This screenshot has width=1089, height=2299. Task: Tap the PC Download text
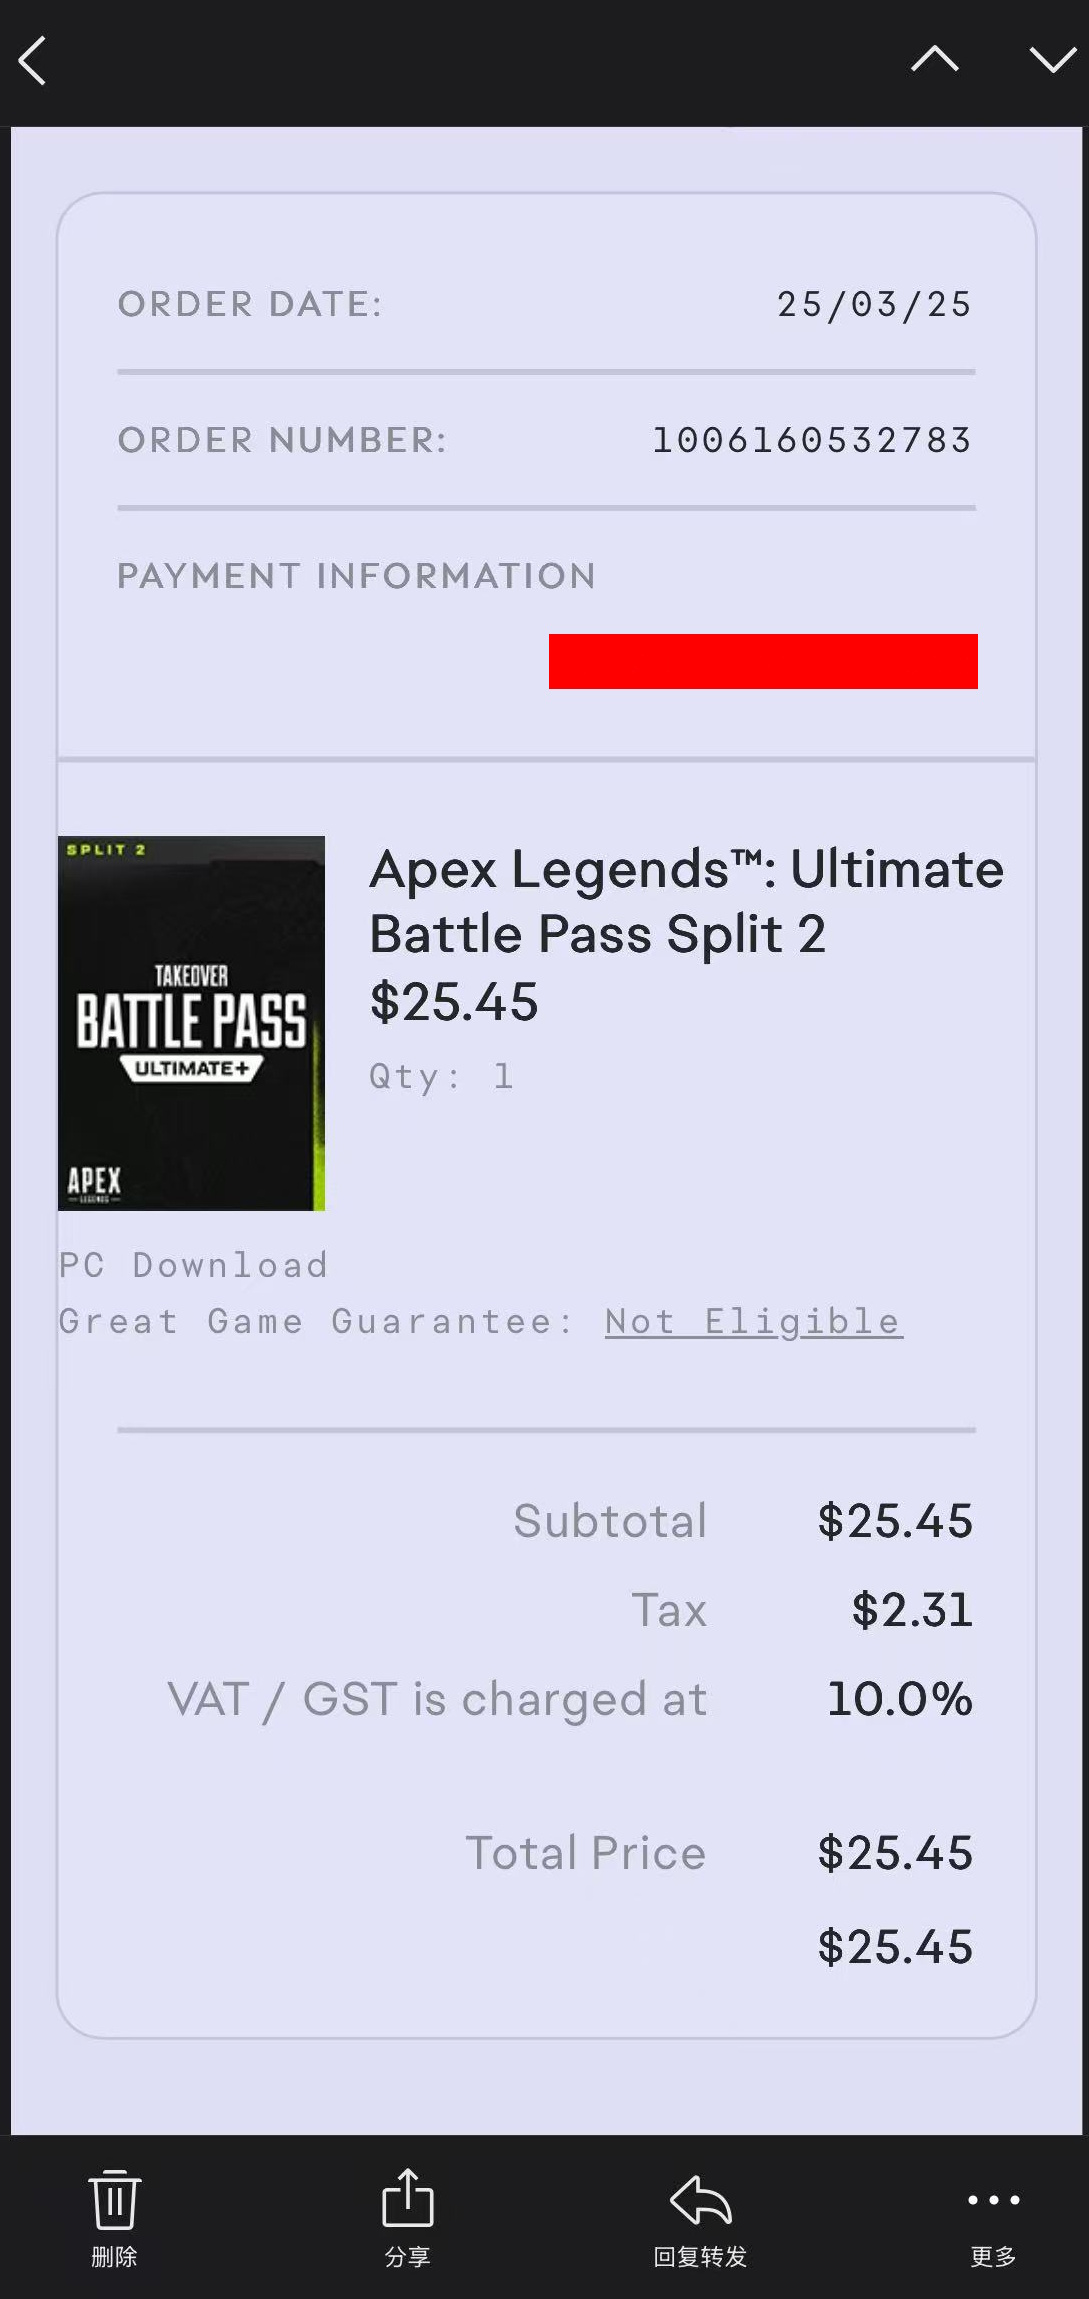click(x=193, y=1266)
